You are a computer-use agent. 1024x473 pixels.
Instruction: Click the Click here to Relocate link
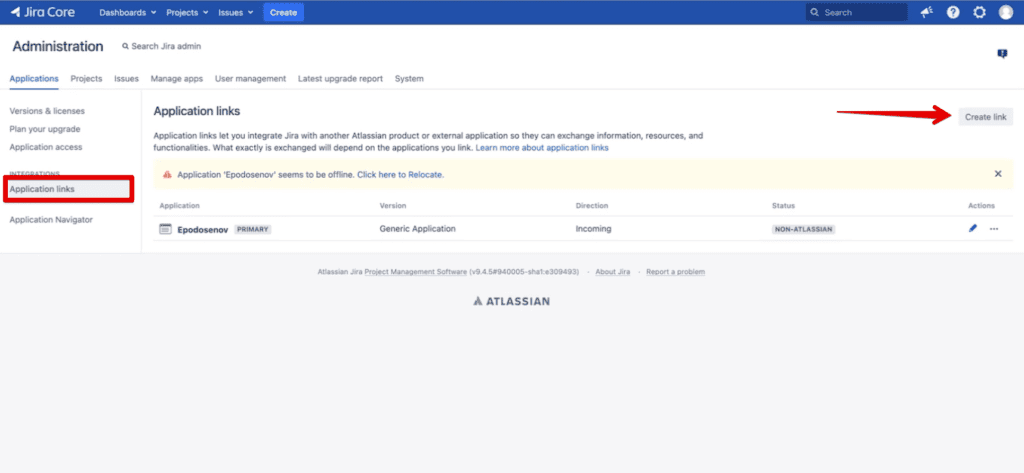pyautogui.click(x=400, y=175)
